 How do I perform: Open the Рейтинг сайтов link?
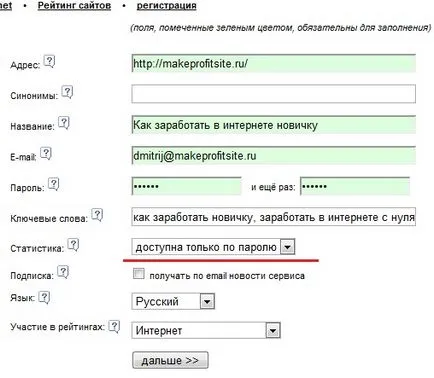pos(74,6)
